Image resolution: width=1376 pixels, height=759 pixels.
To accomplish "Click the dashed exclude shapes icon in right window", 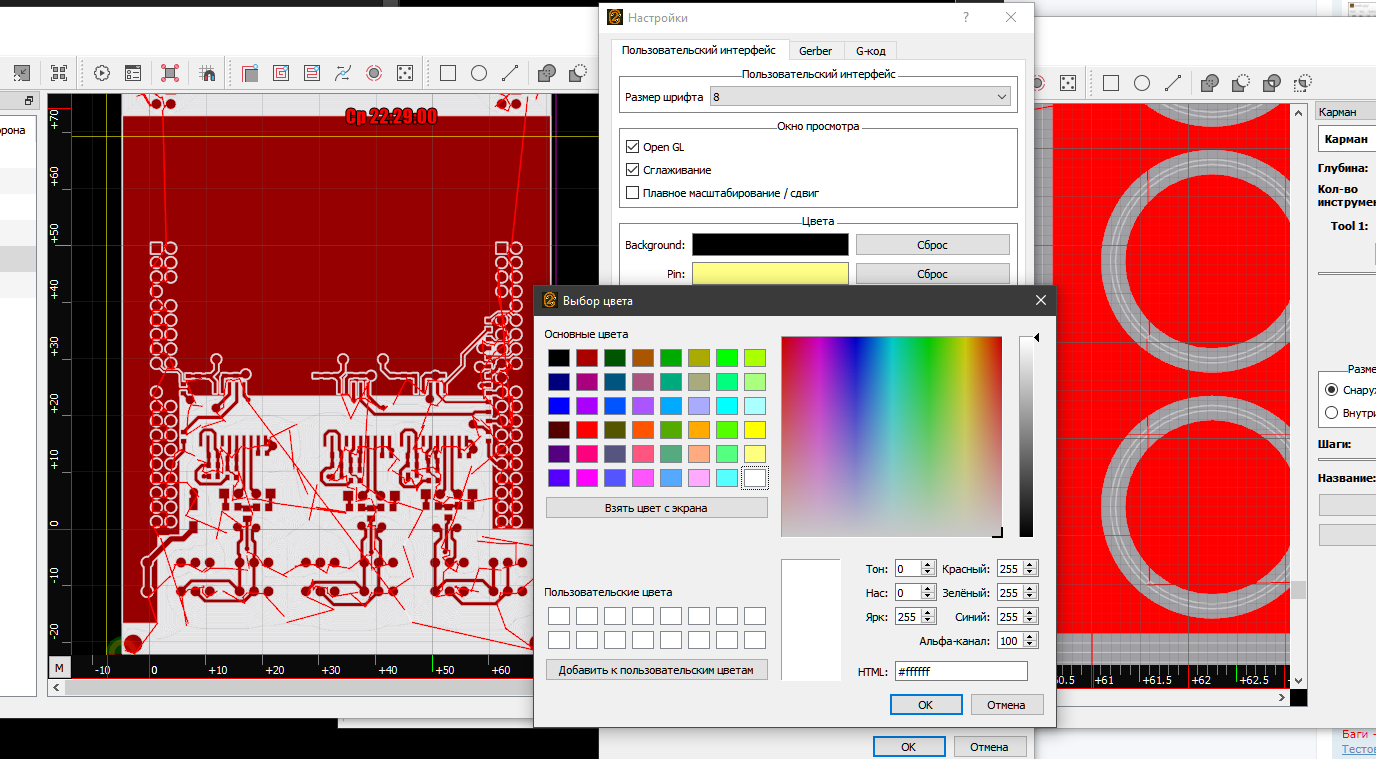I will pyautogui.click(x=1303, y=83).
